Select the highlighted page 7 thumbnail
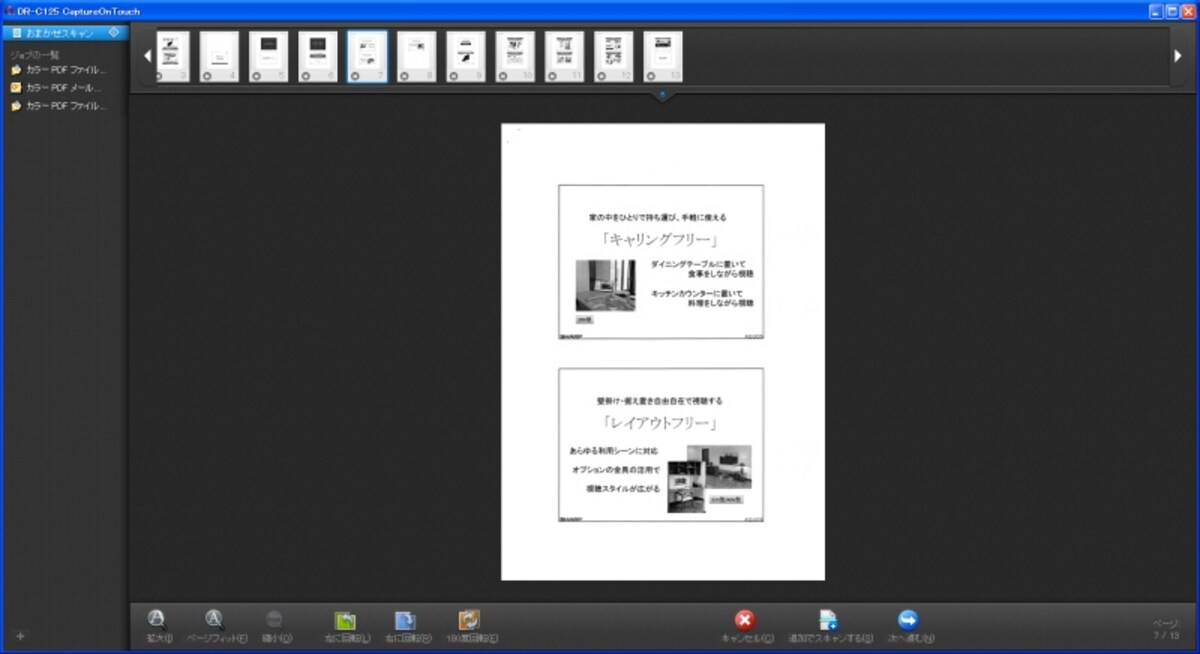Viewport: 1200px width, 654px height. point(367,56)
